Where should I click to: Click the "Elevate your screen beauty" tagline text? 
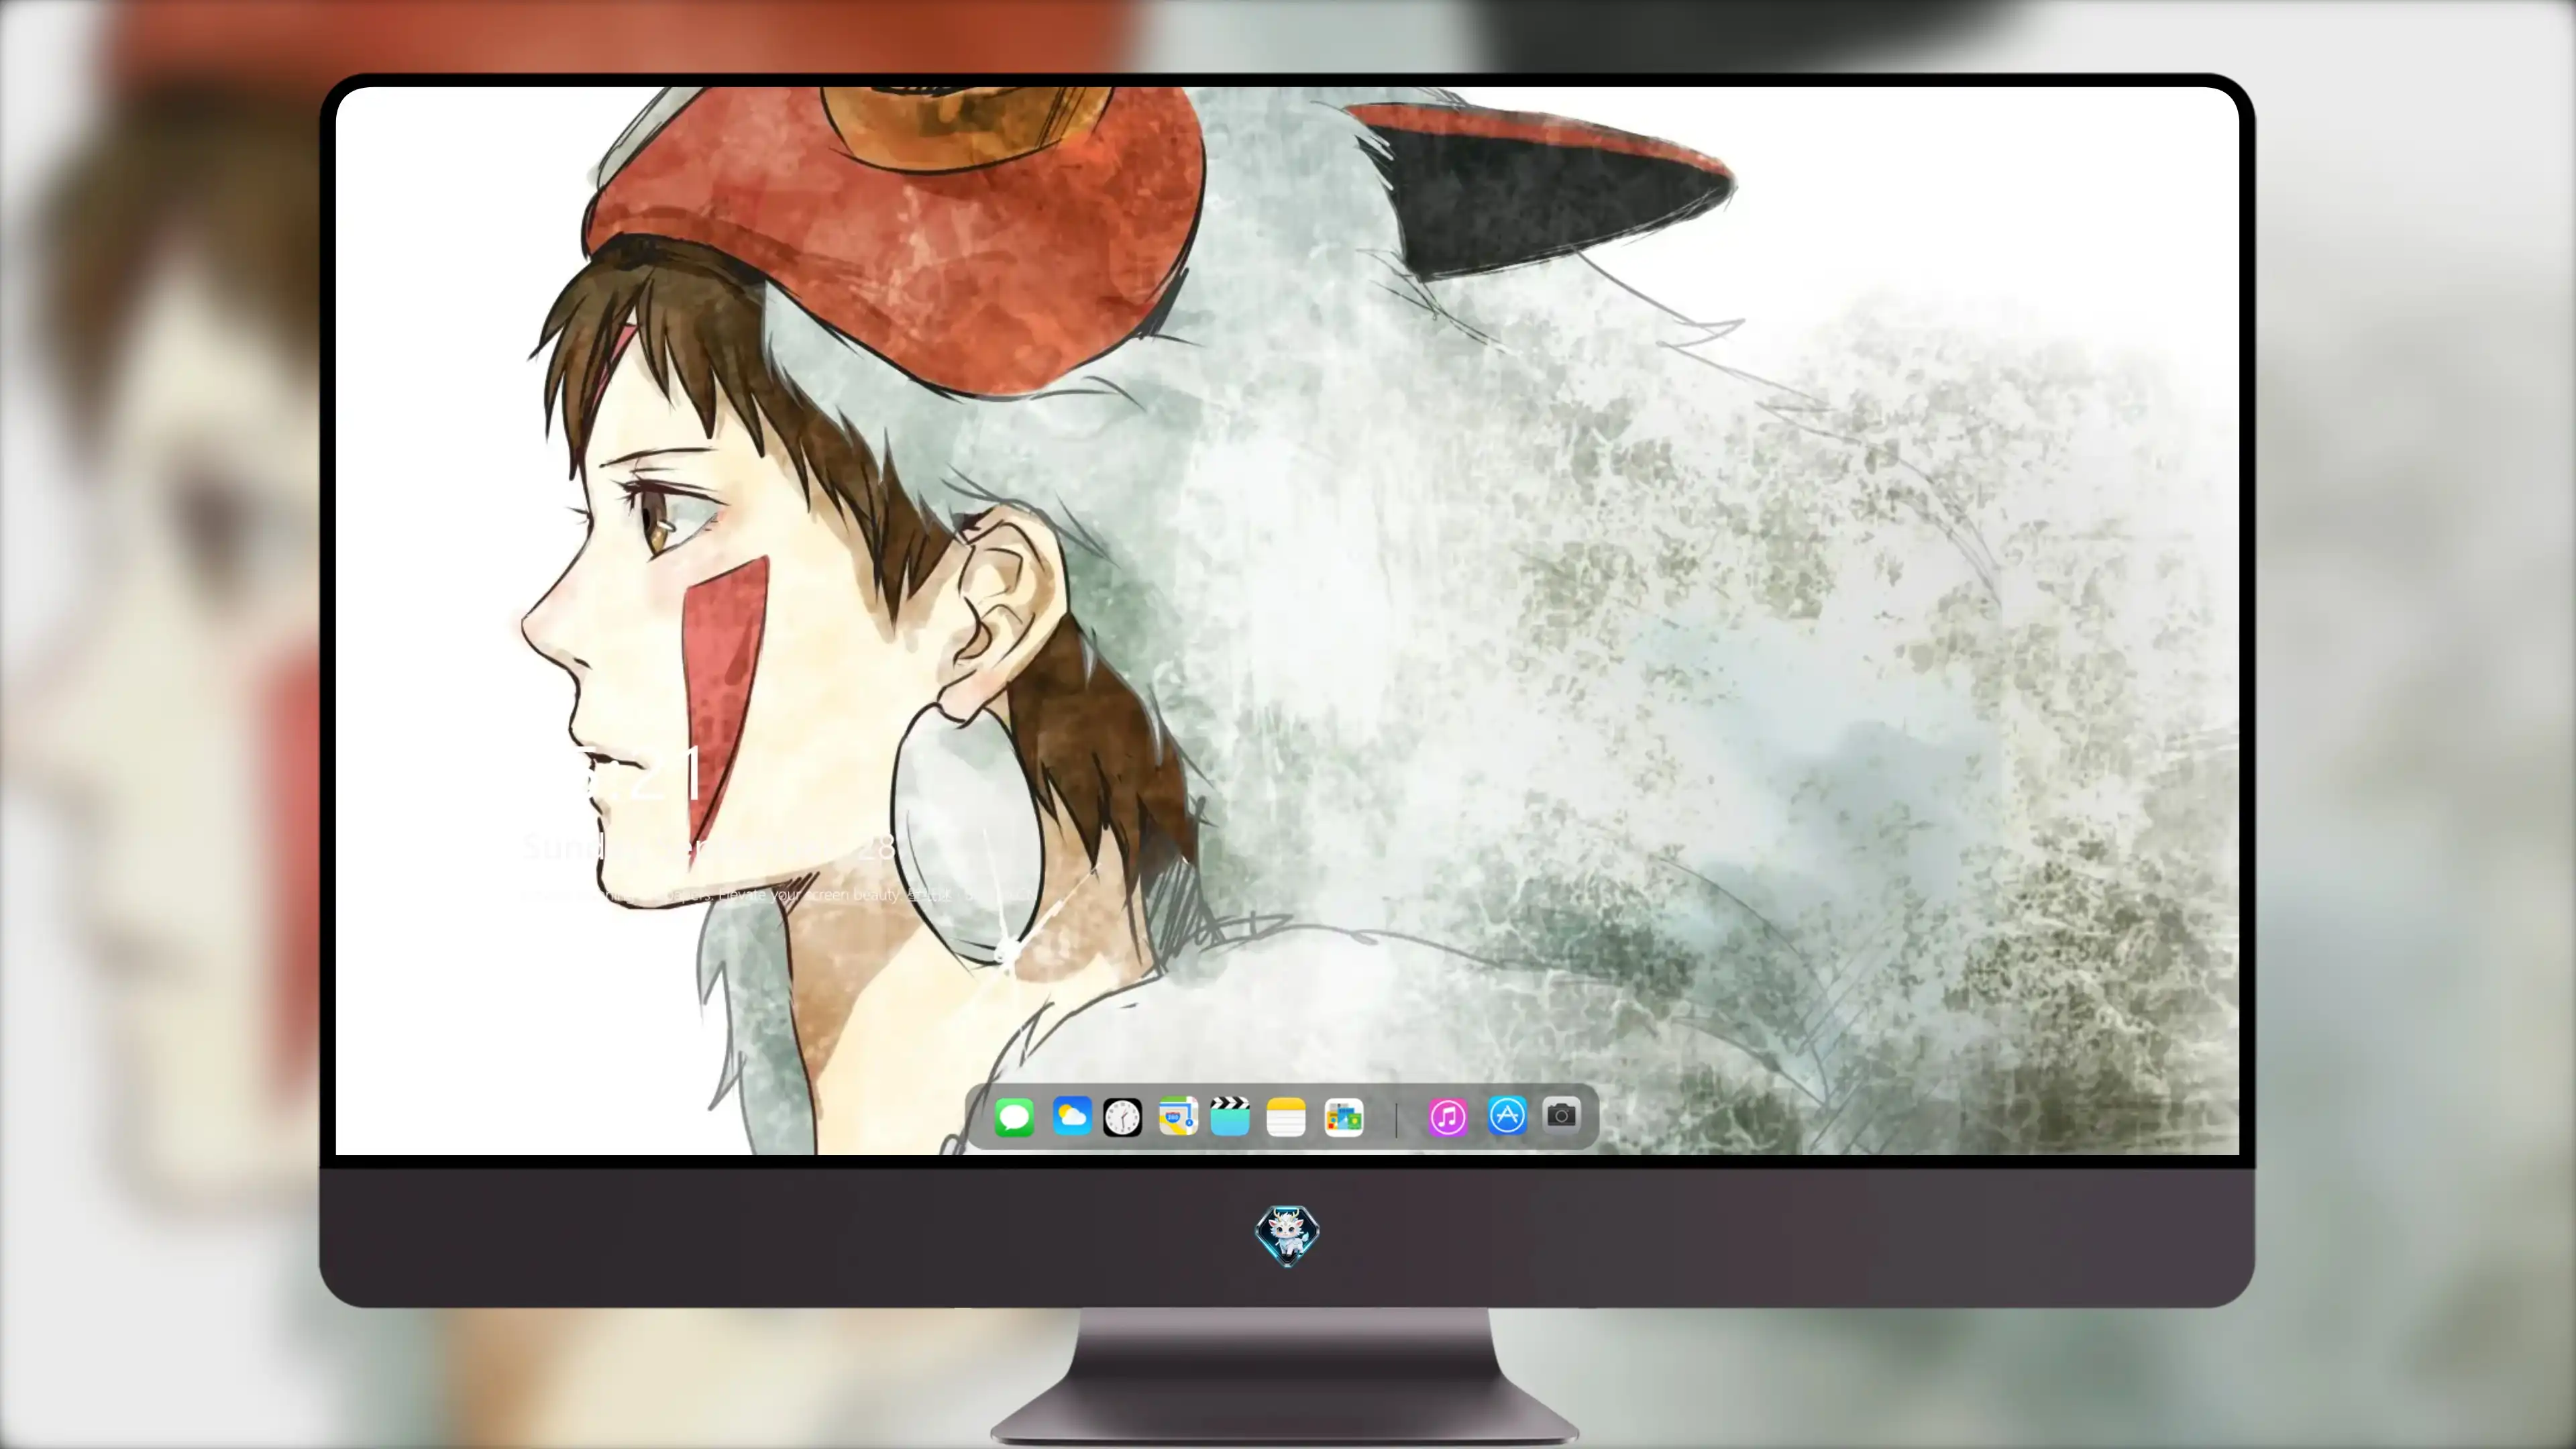tap(810, 895)
